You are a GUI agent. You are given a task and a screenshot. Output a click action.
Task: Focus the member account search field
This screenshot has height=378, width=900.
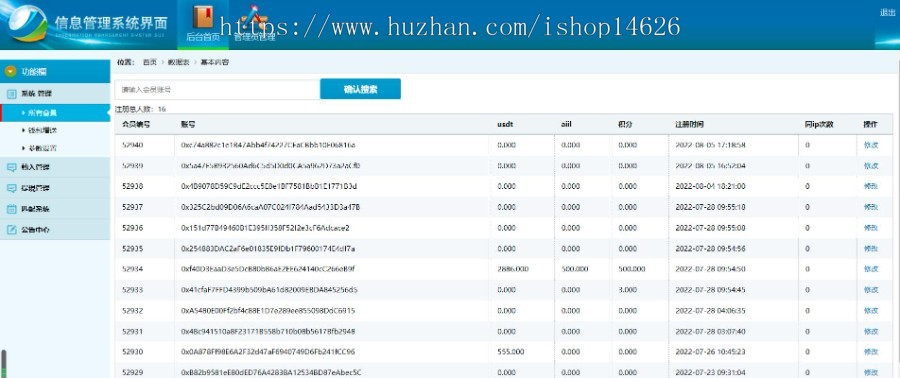coord(217,89)
